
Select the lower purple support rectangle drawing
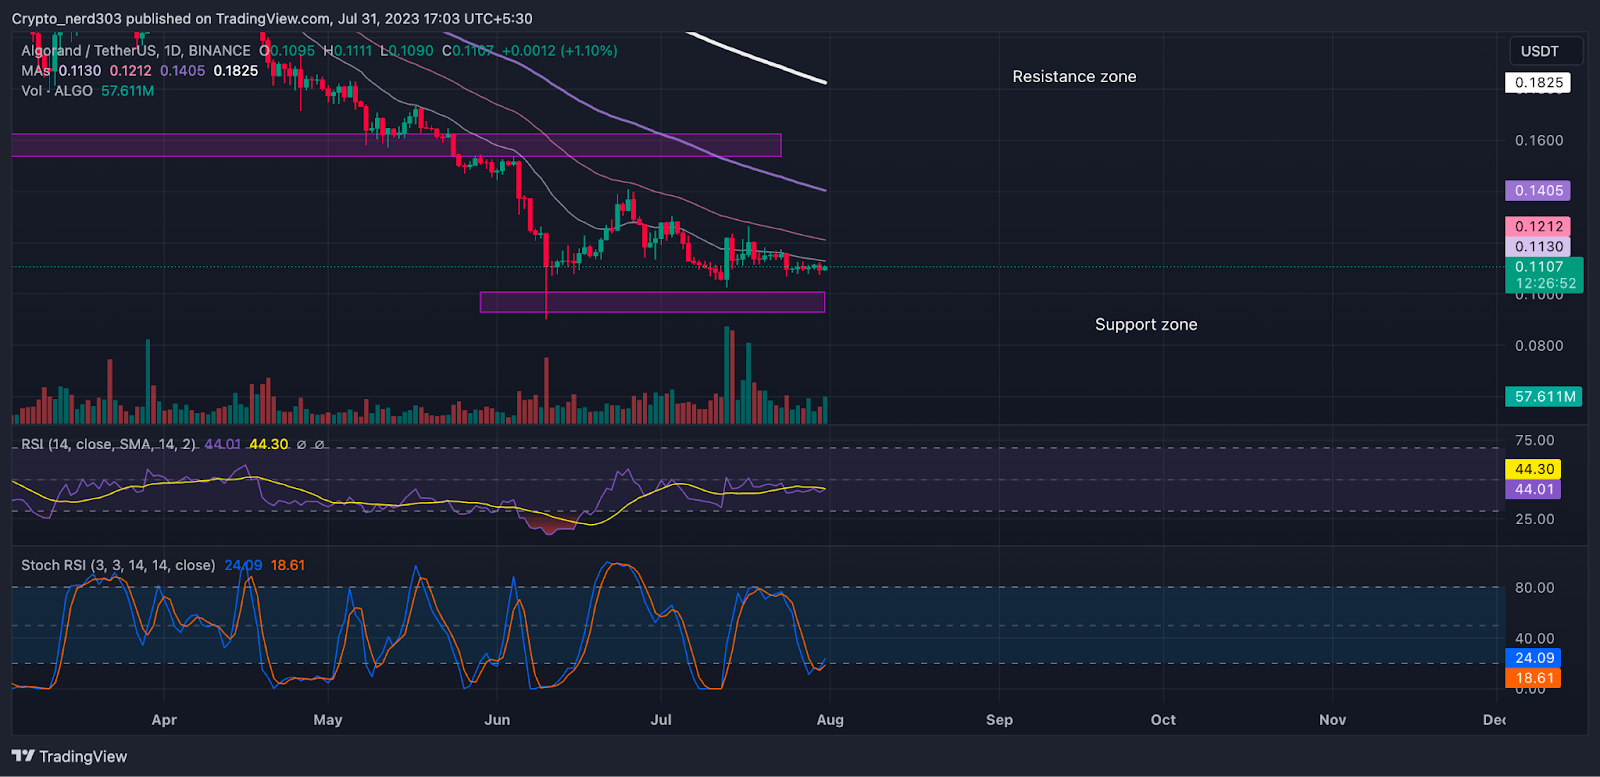click(652, 302)
